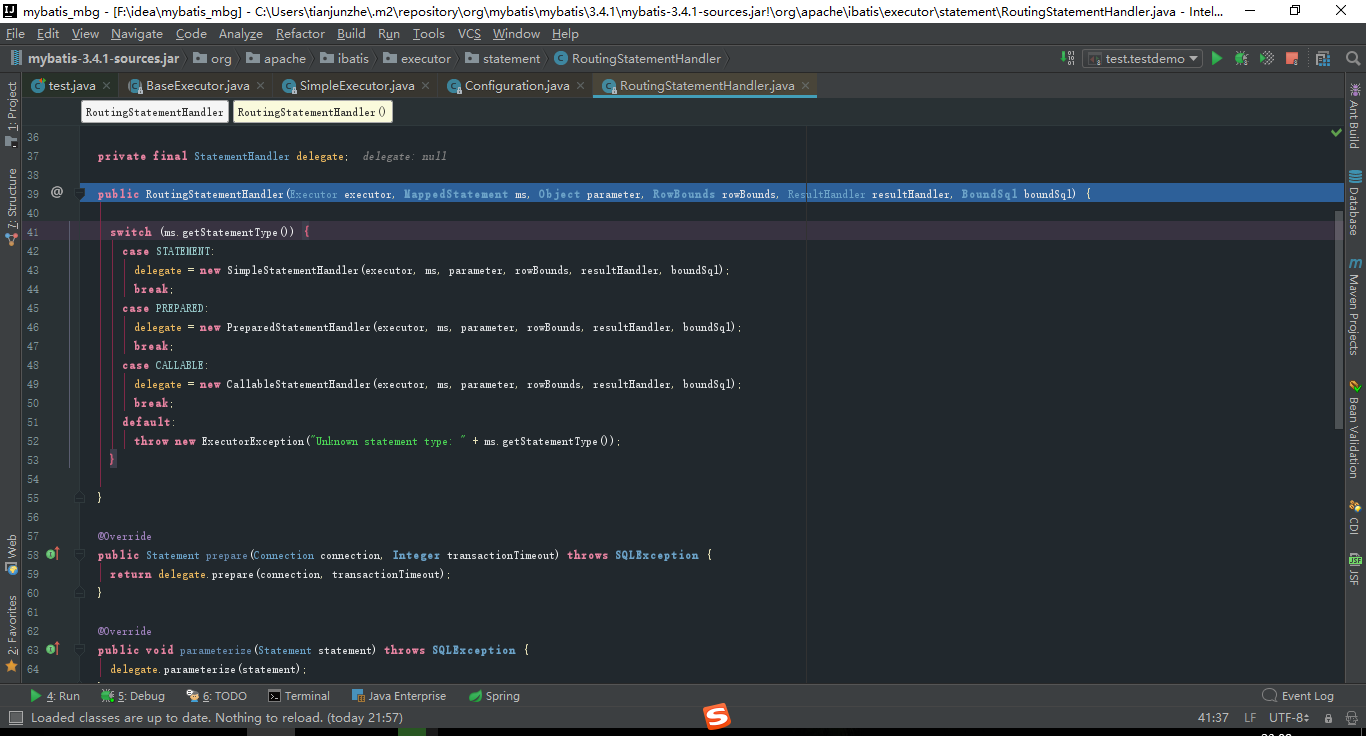Start debugging with the bug icon

point(1240,58)
